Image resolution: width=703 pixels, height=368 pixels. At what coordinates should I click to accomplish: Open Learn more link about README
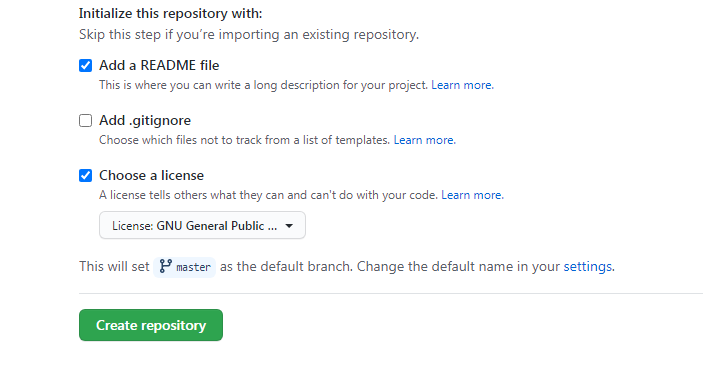coord(462,85)
